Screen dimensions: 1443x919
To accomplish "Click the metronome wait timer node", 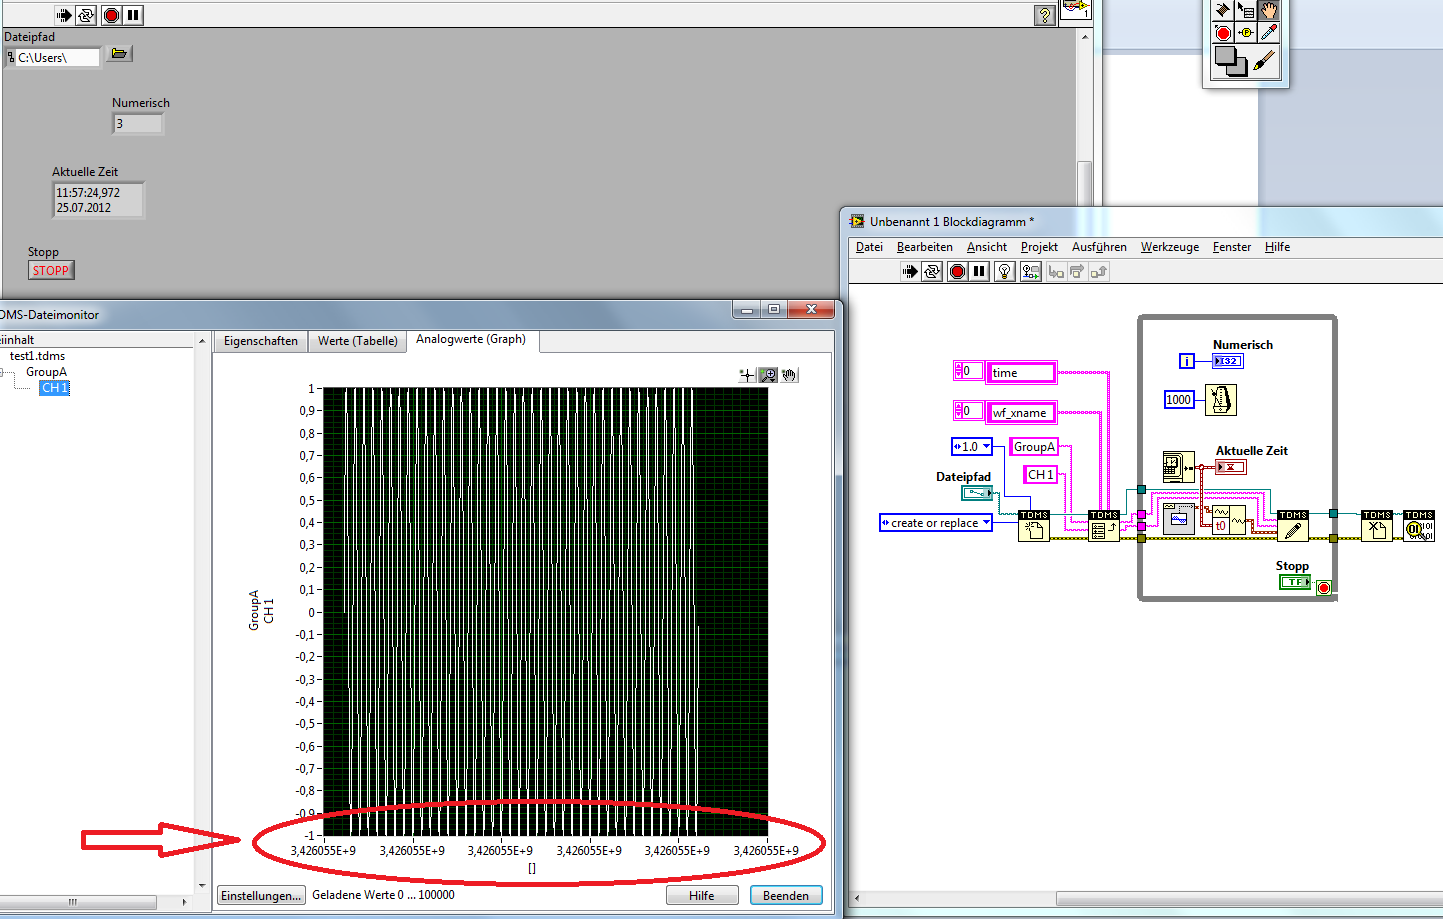I will 1220,399.
